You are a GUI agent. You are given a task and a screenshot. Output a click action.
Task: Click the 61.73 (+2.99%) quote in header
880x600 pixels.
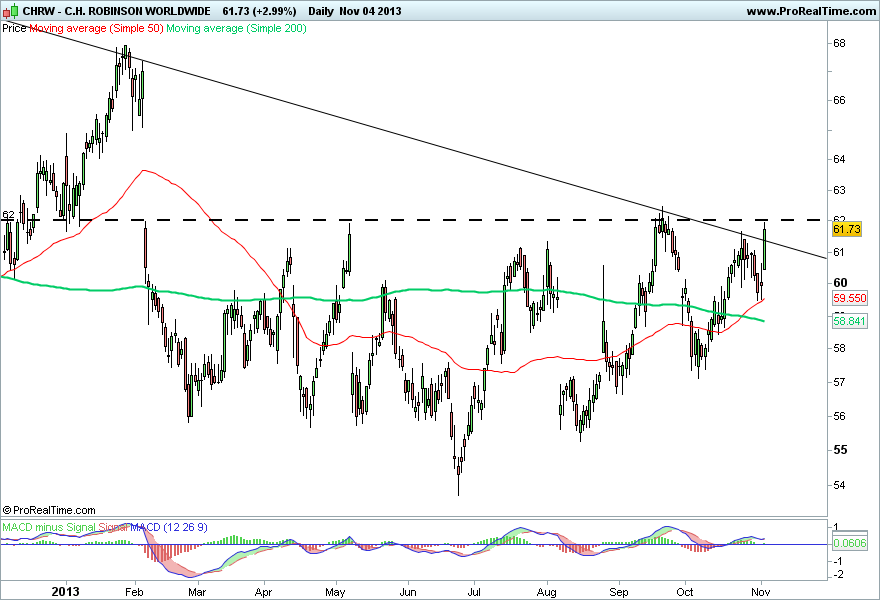[x=259, y=11]
